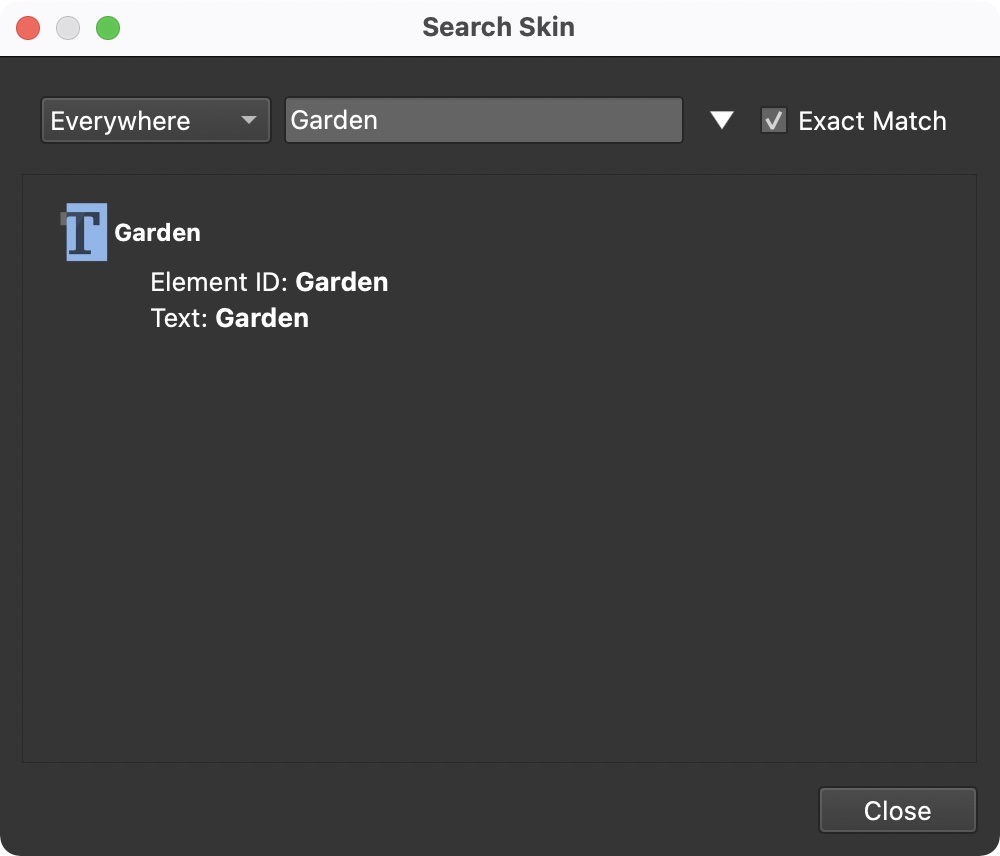Click the bold Garden value after Element ID

coord(342,283)
